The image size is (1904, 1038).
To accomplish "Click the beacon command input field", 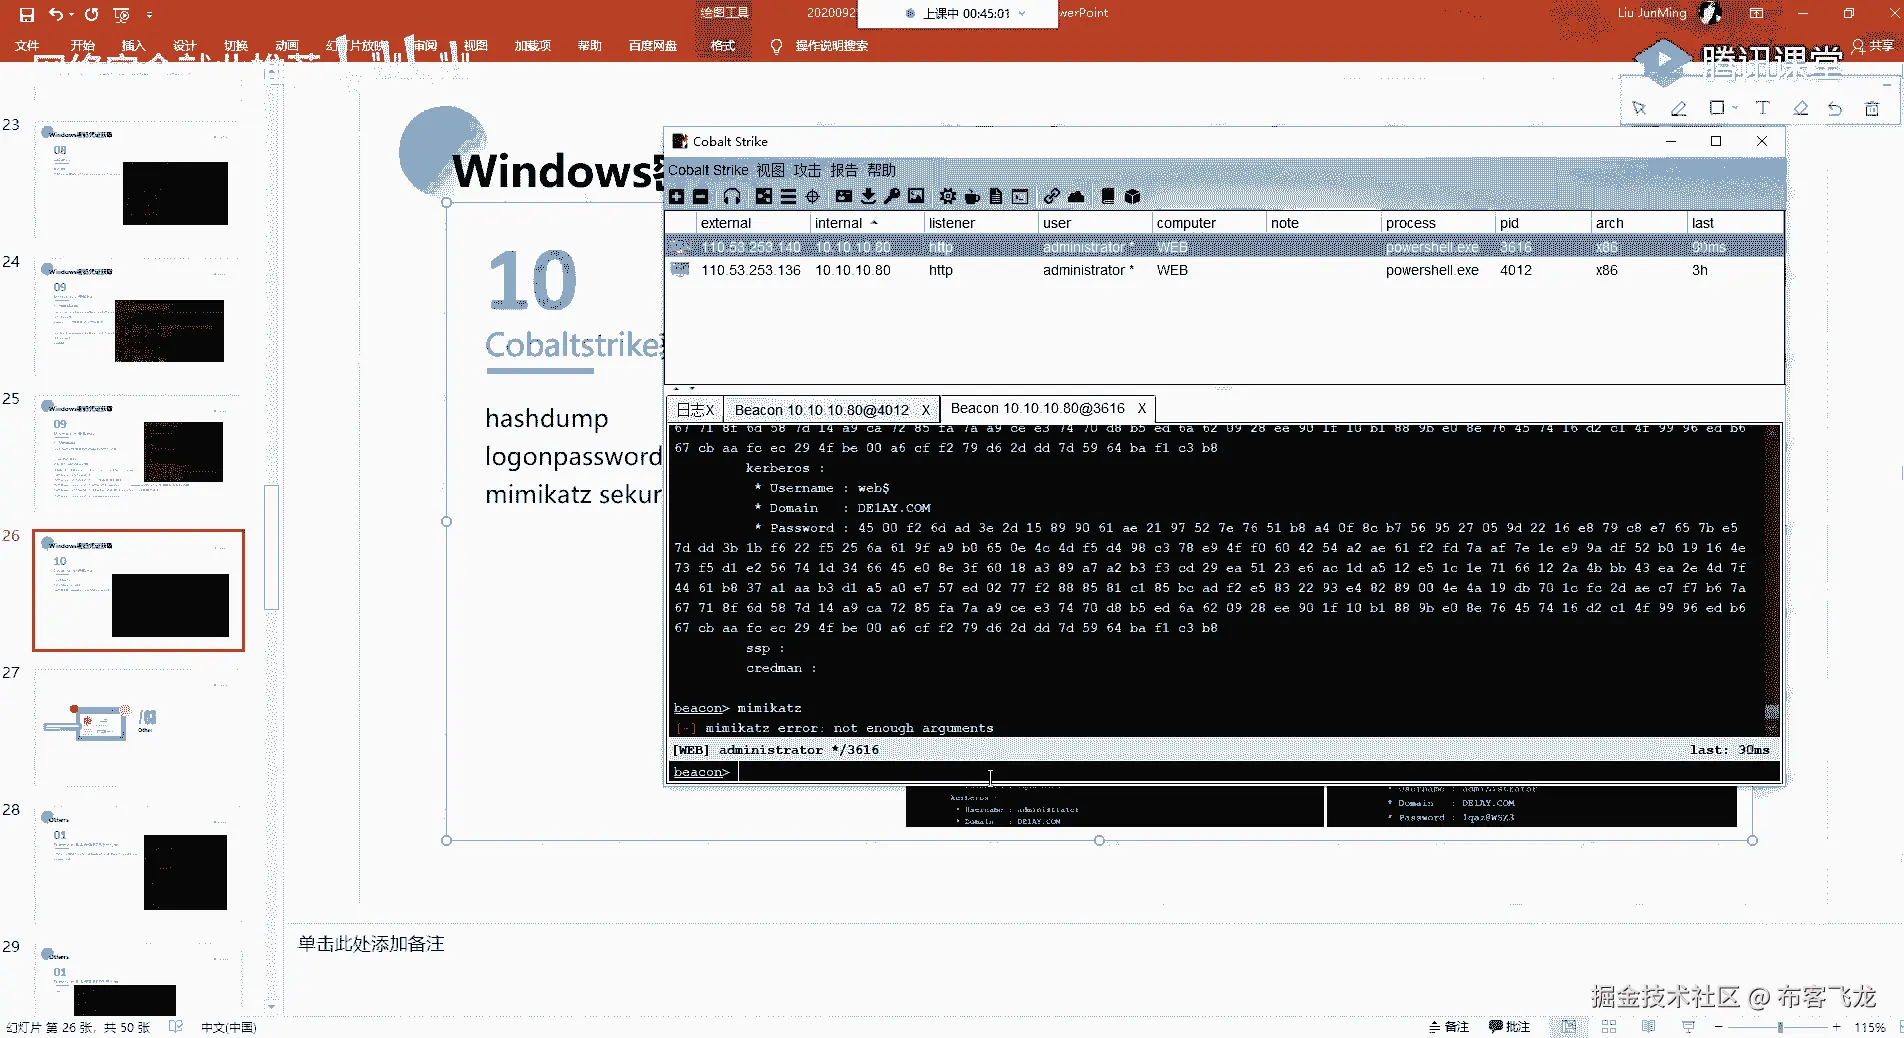I will [1259, 772].
